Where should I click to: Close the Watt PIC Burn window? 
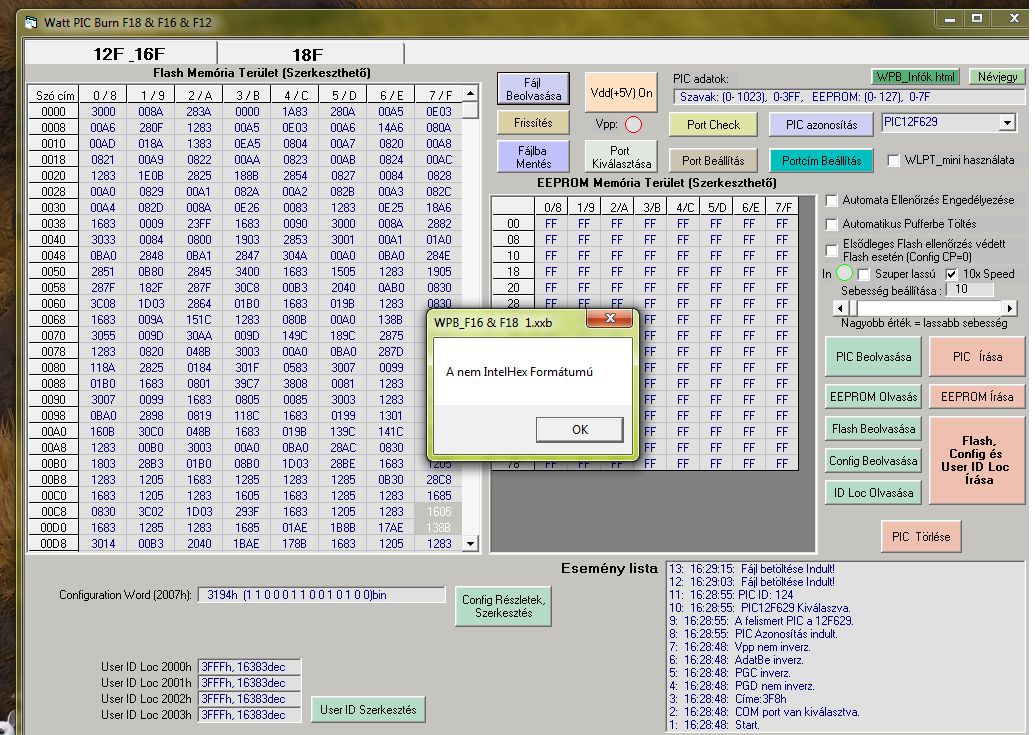1015,19
